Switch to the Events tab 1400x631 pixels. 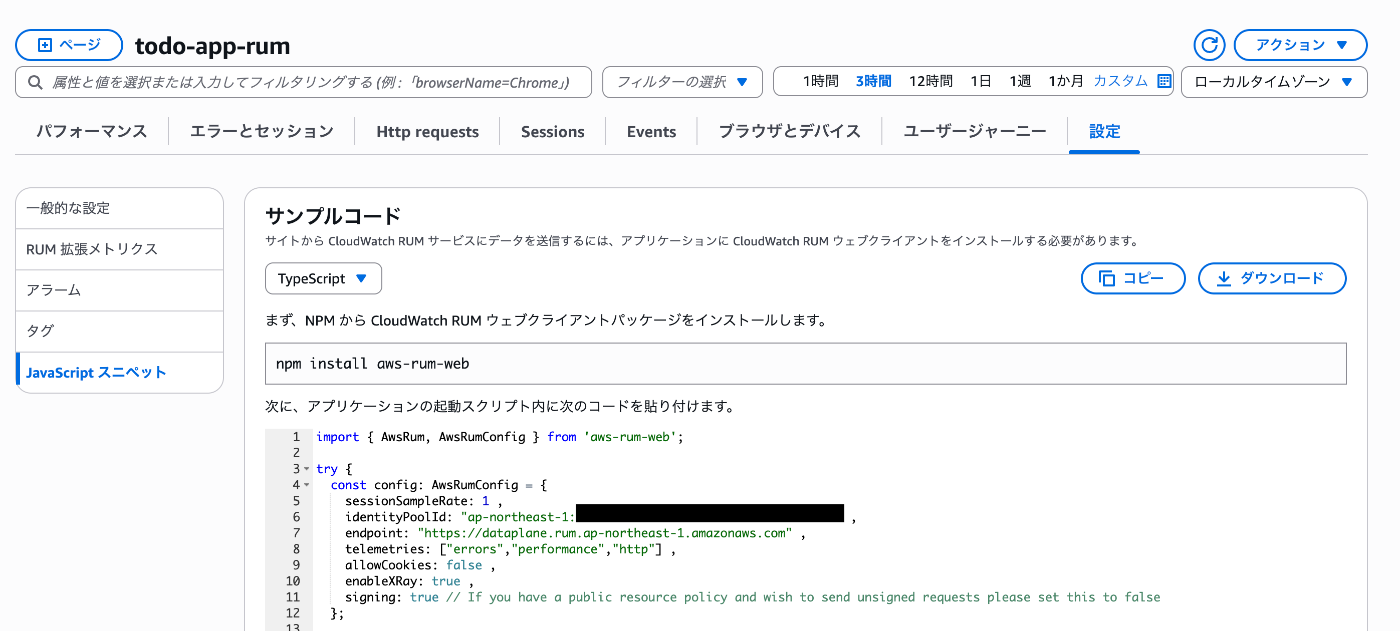coord(652,131)
